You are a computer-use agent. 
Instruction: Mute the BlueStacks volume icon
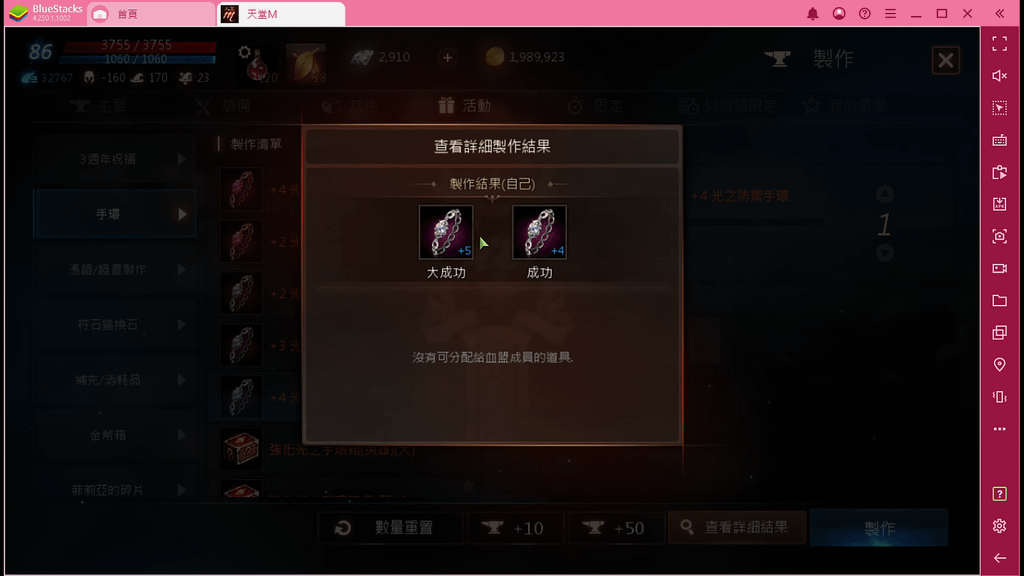click(x=999, y=76)
